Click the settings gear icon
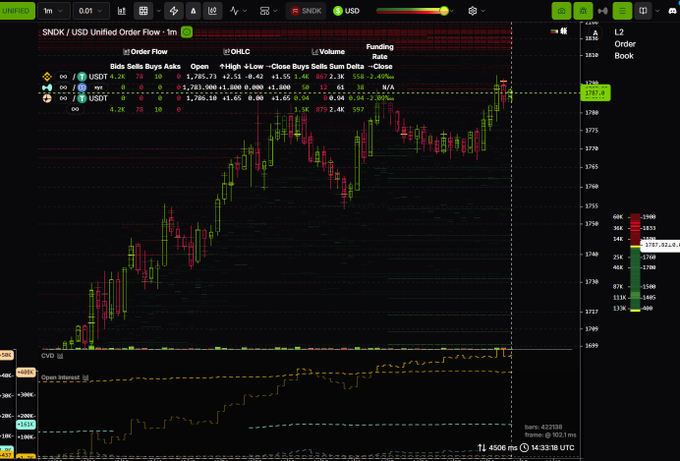This screenshot has height=461, width=680. tap(473, 11)
